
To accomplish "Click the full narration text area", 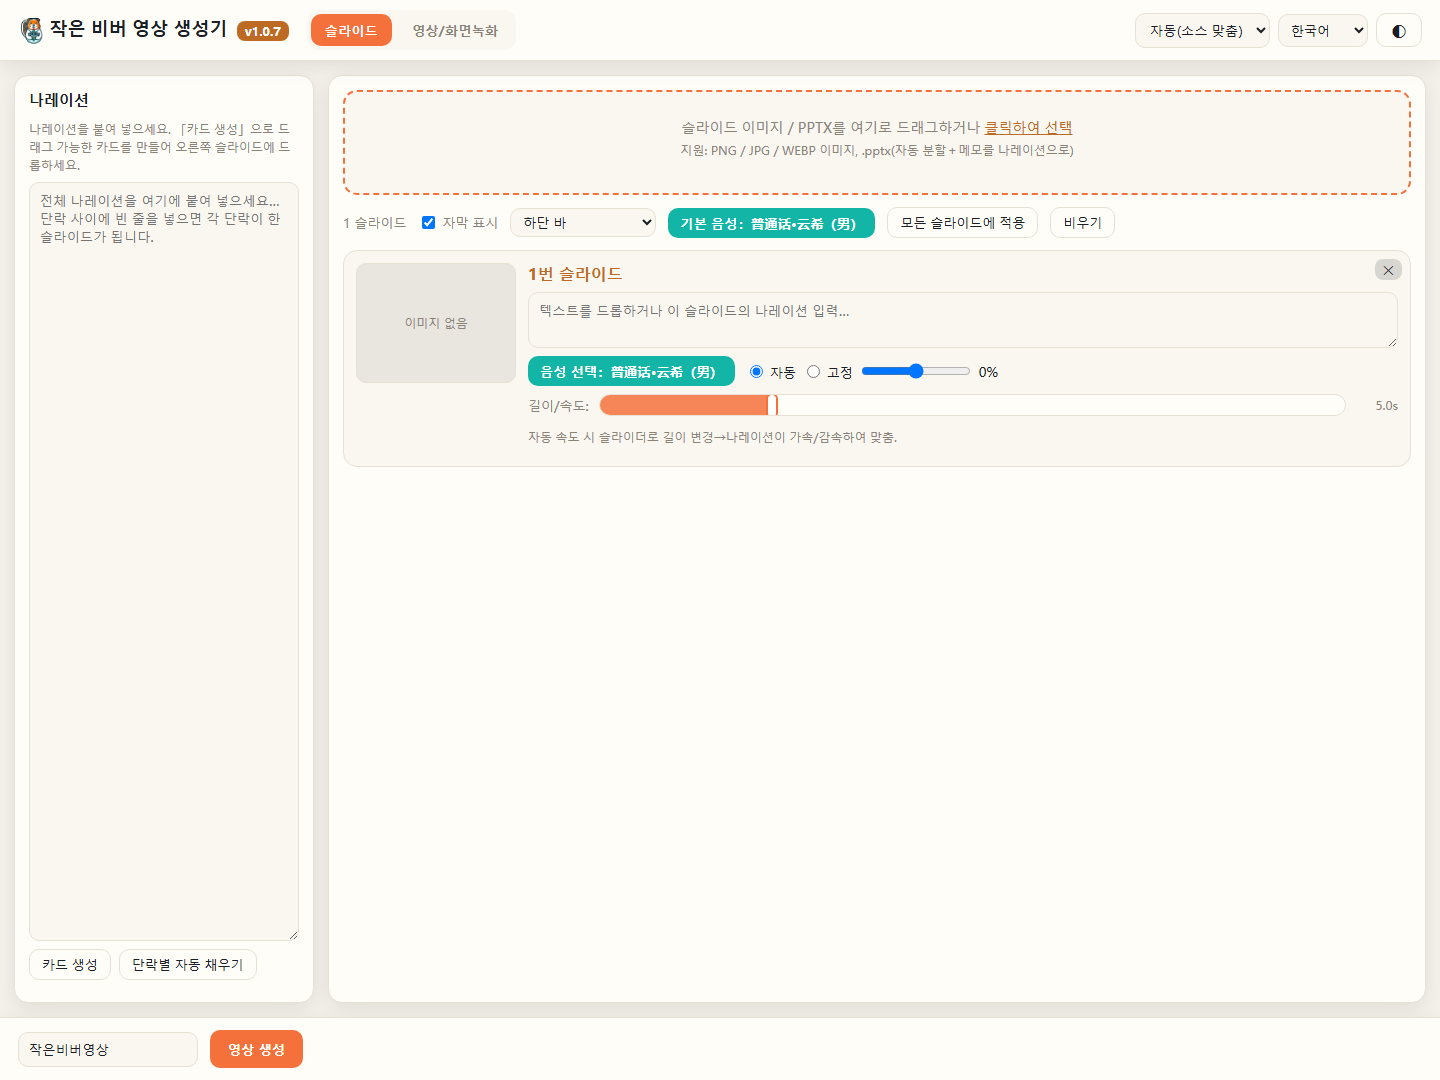I will 164,561.
